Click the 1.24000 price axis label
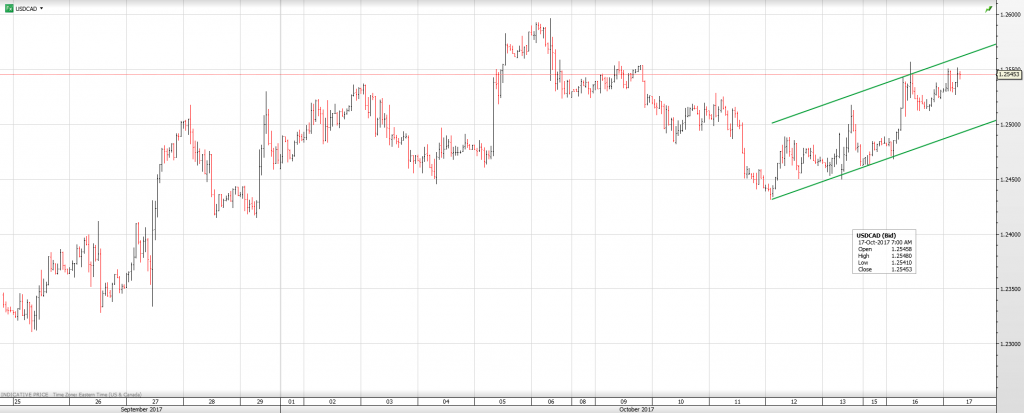This screenshot has height=413, width=1024. [x=1008, y=234]
